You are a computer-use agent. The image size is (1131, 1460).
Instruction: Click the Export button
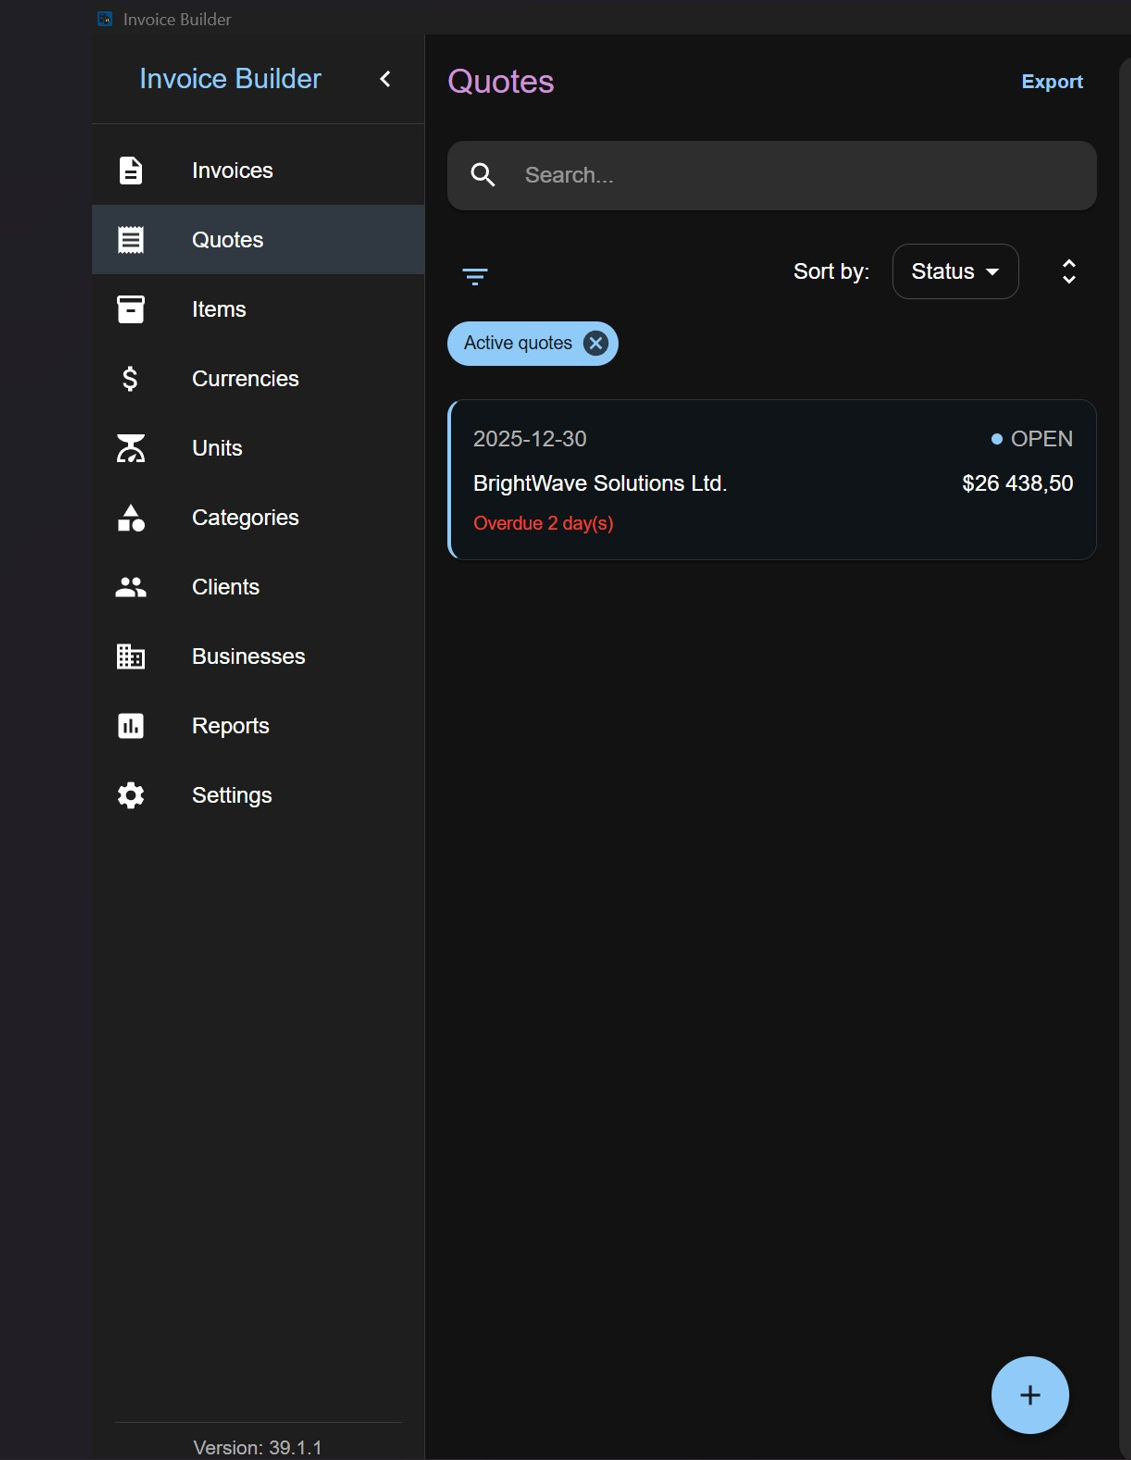[1052, 82]
